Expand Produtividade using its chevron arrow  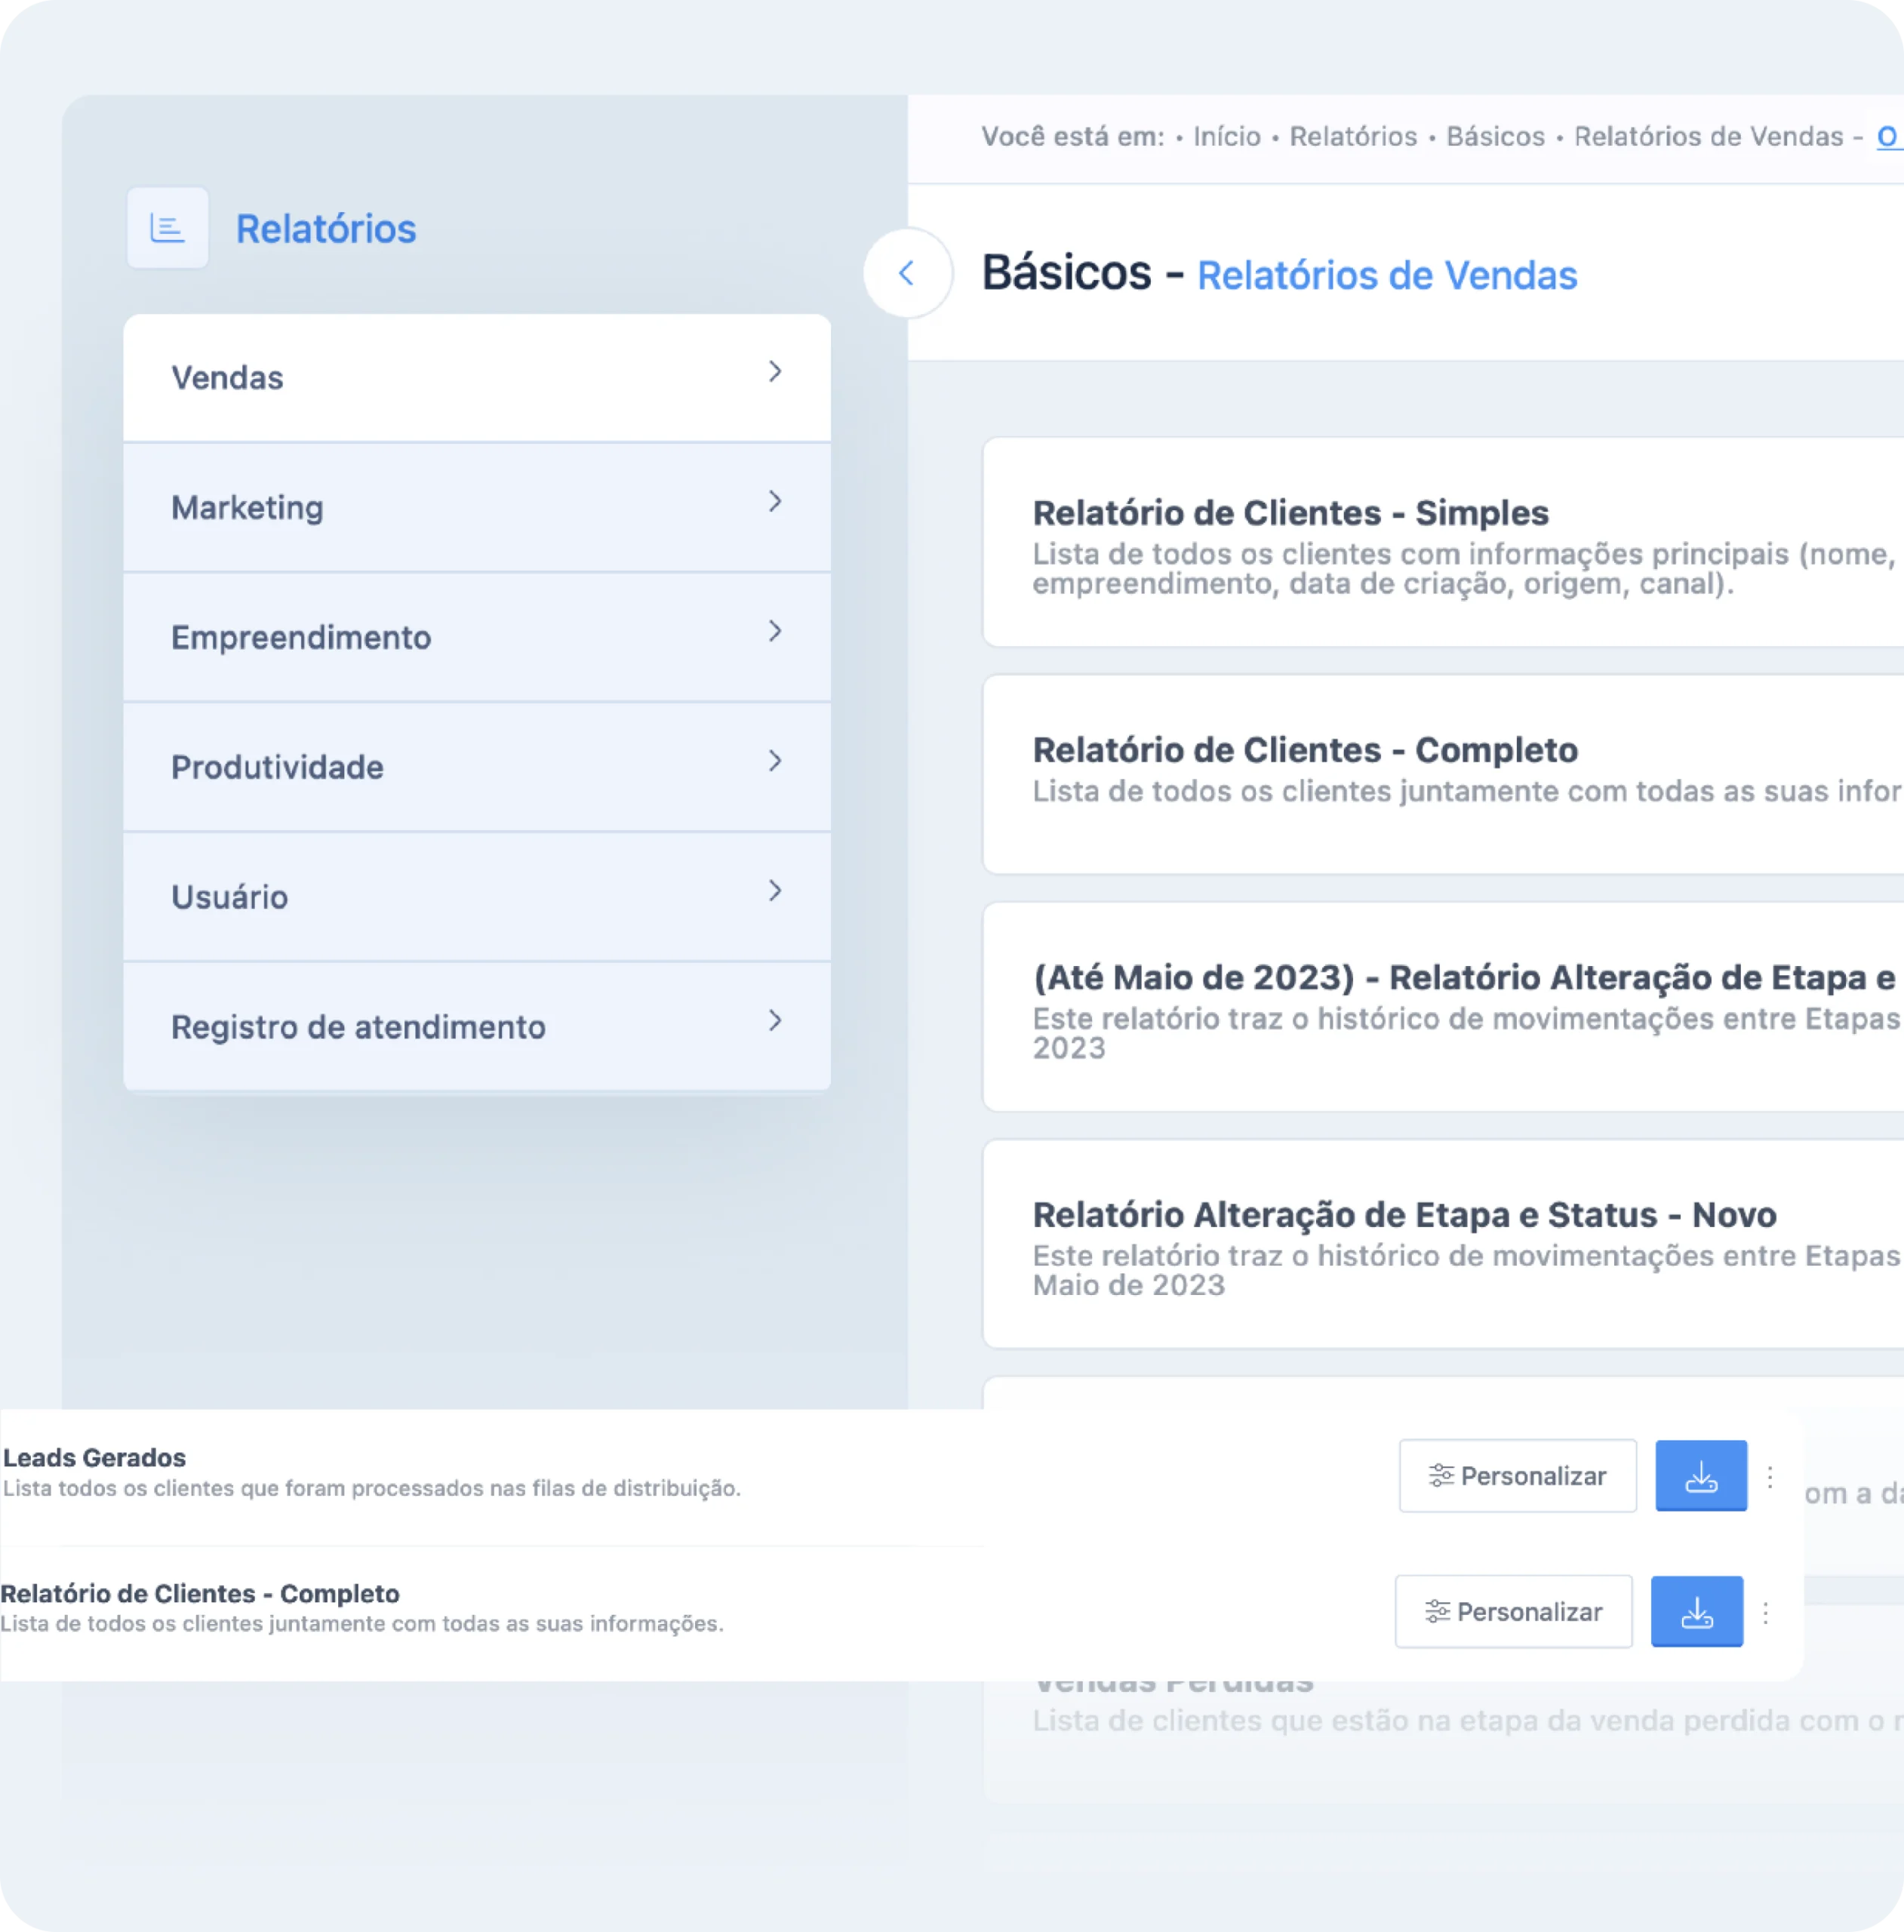[775, 761]
